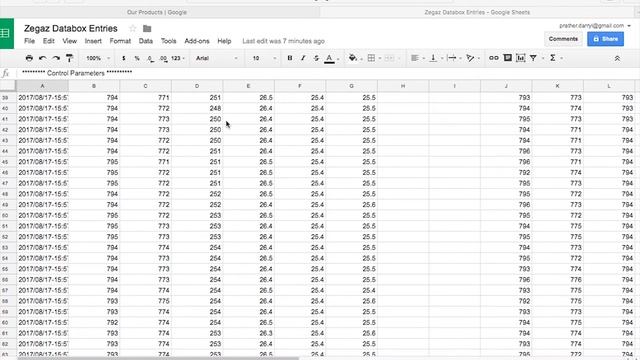640x360 pixels.
Task: Increase decimal places
Action: click(163, 58)
